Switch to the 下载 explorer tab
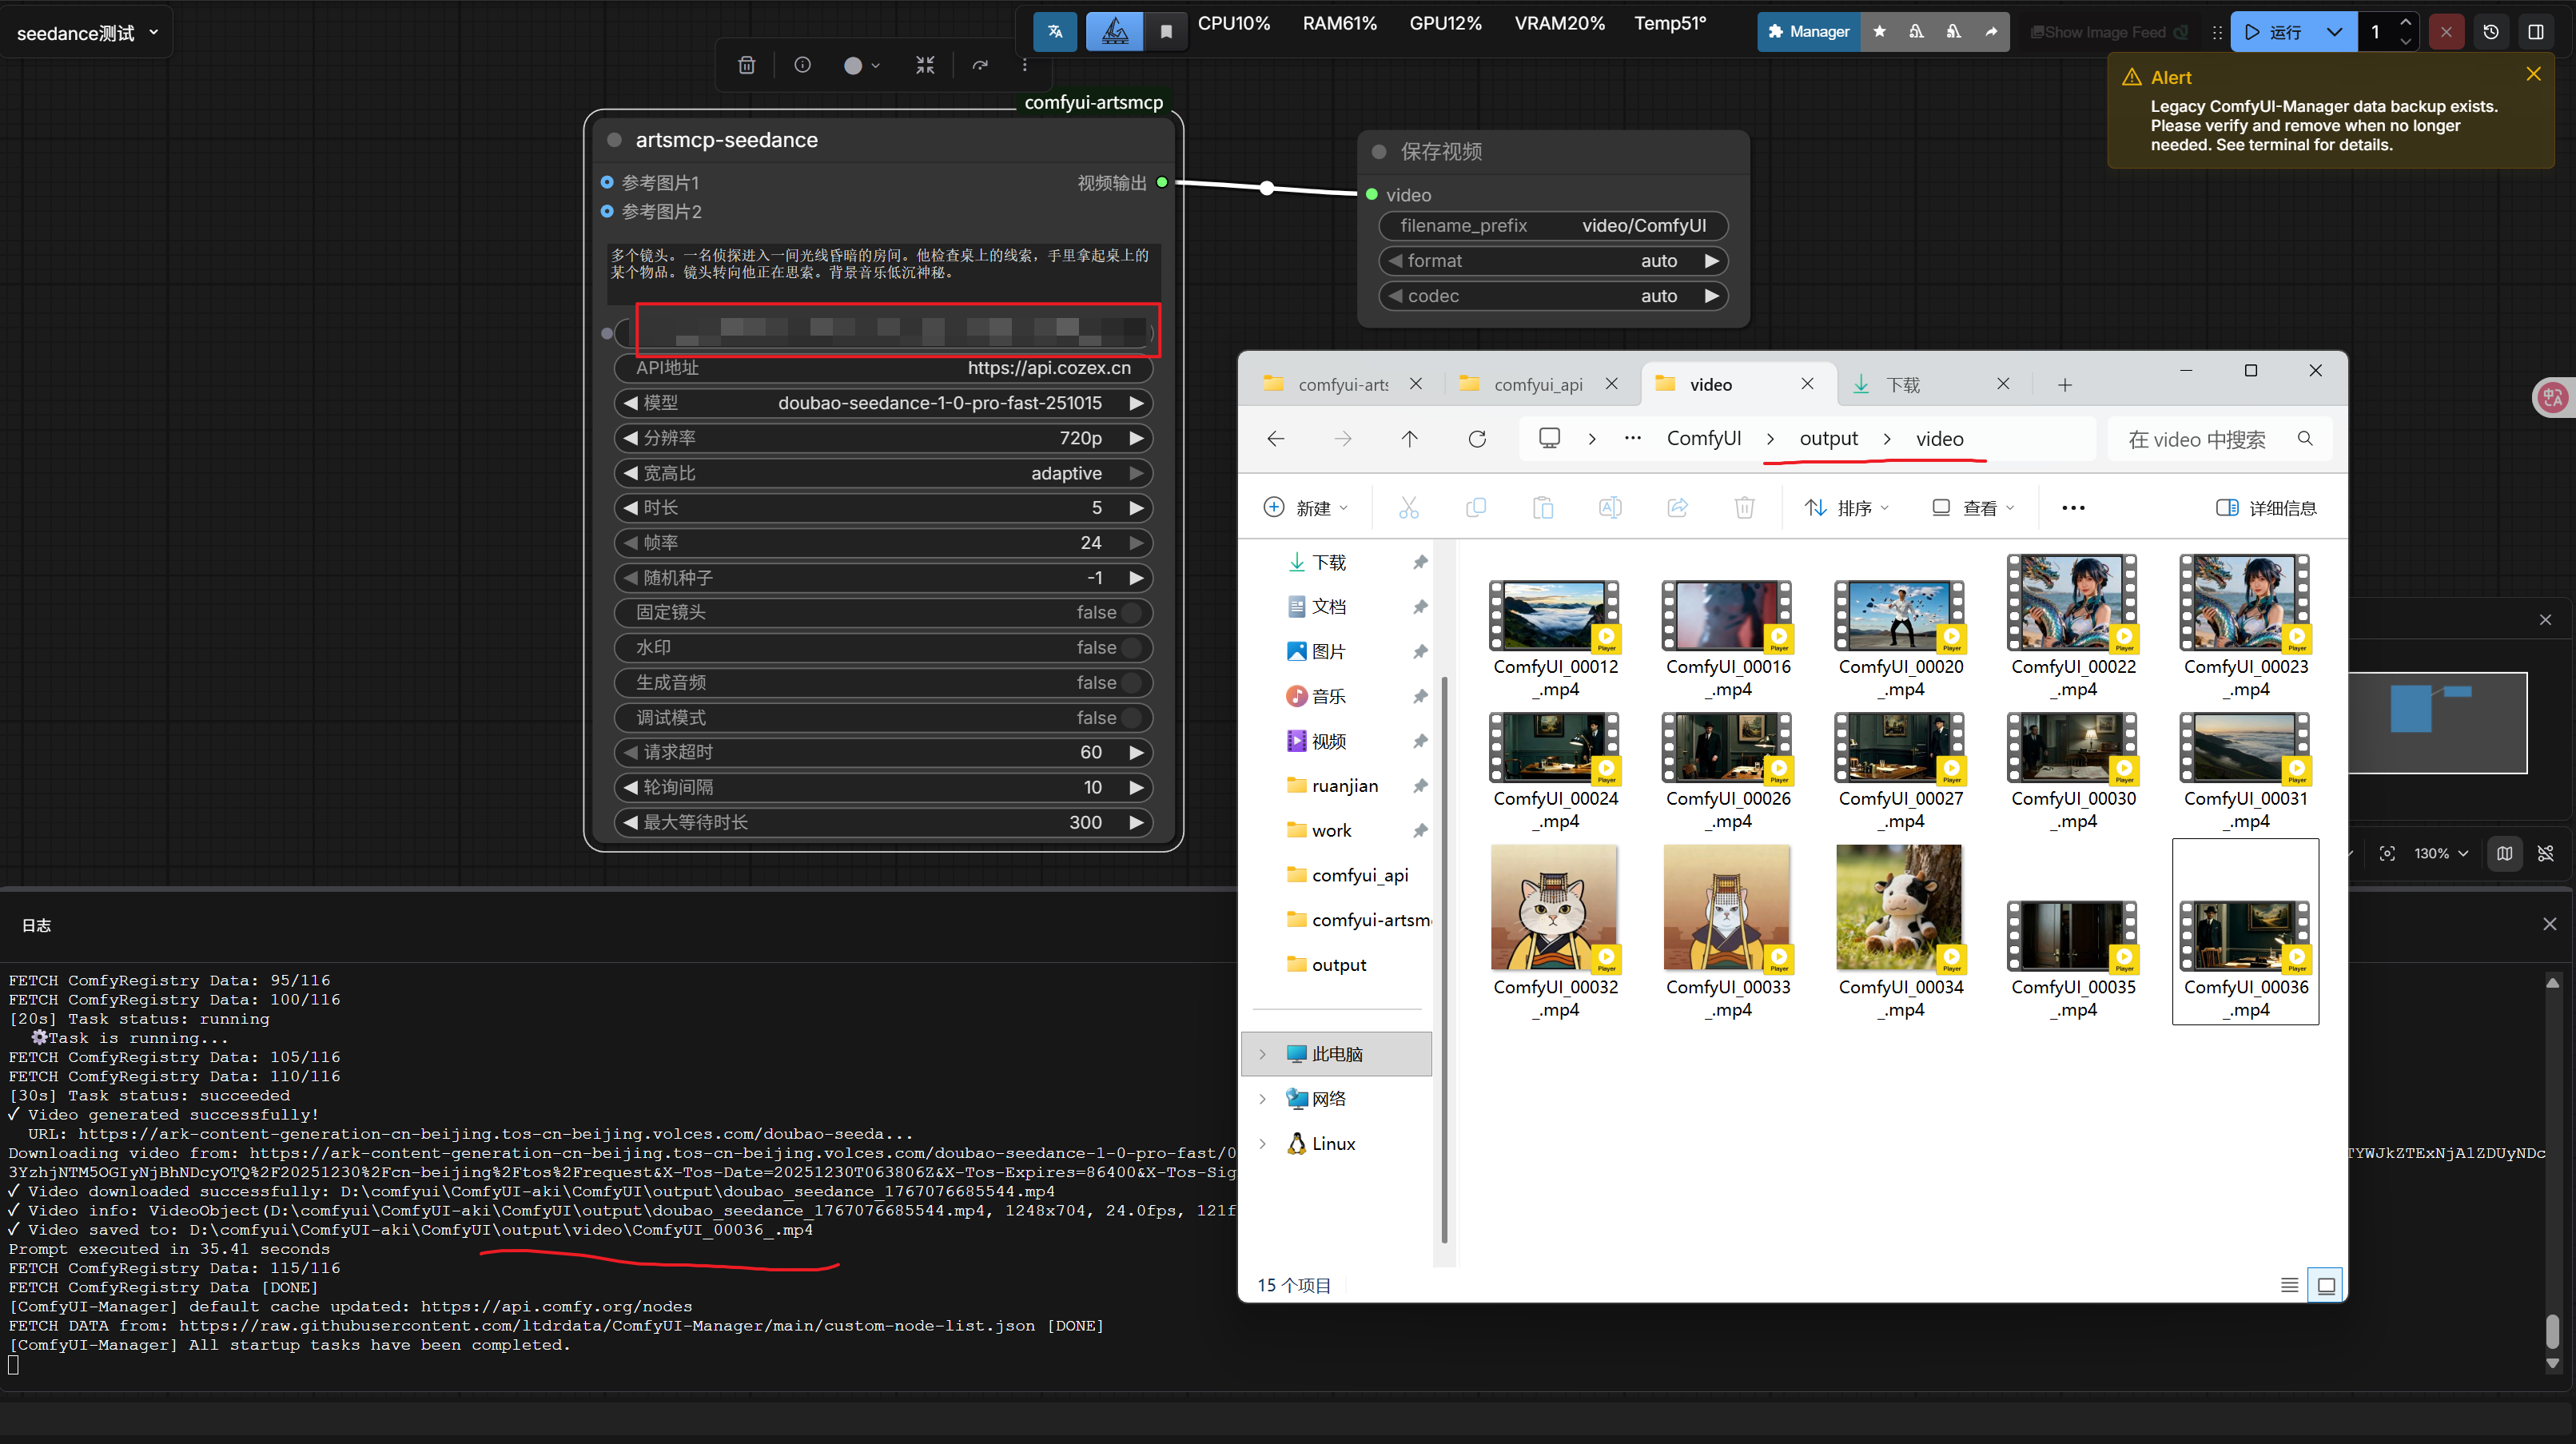This screenshot has height=1444, width=2576. [x=1902, y=385]
